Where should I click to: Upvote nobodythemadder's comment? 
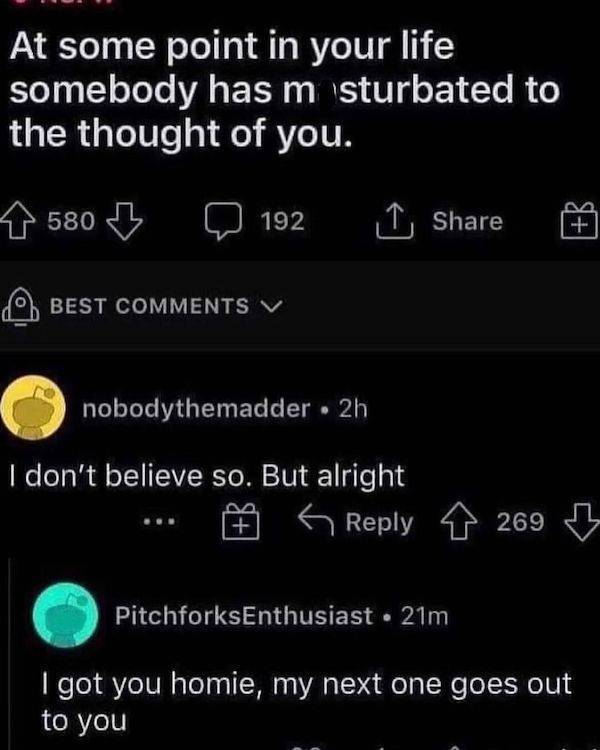459,521
